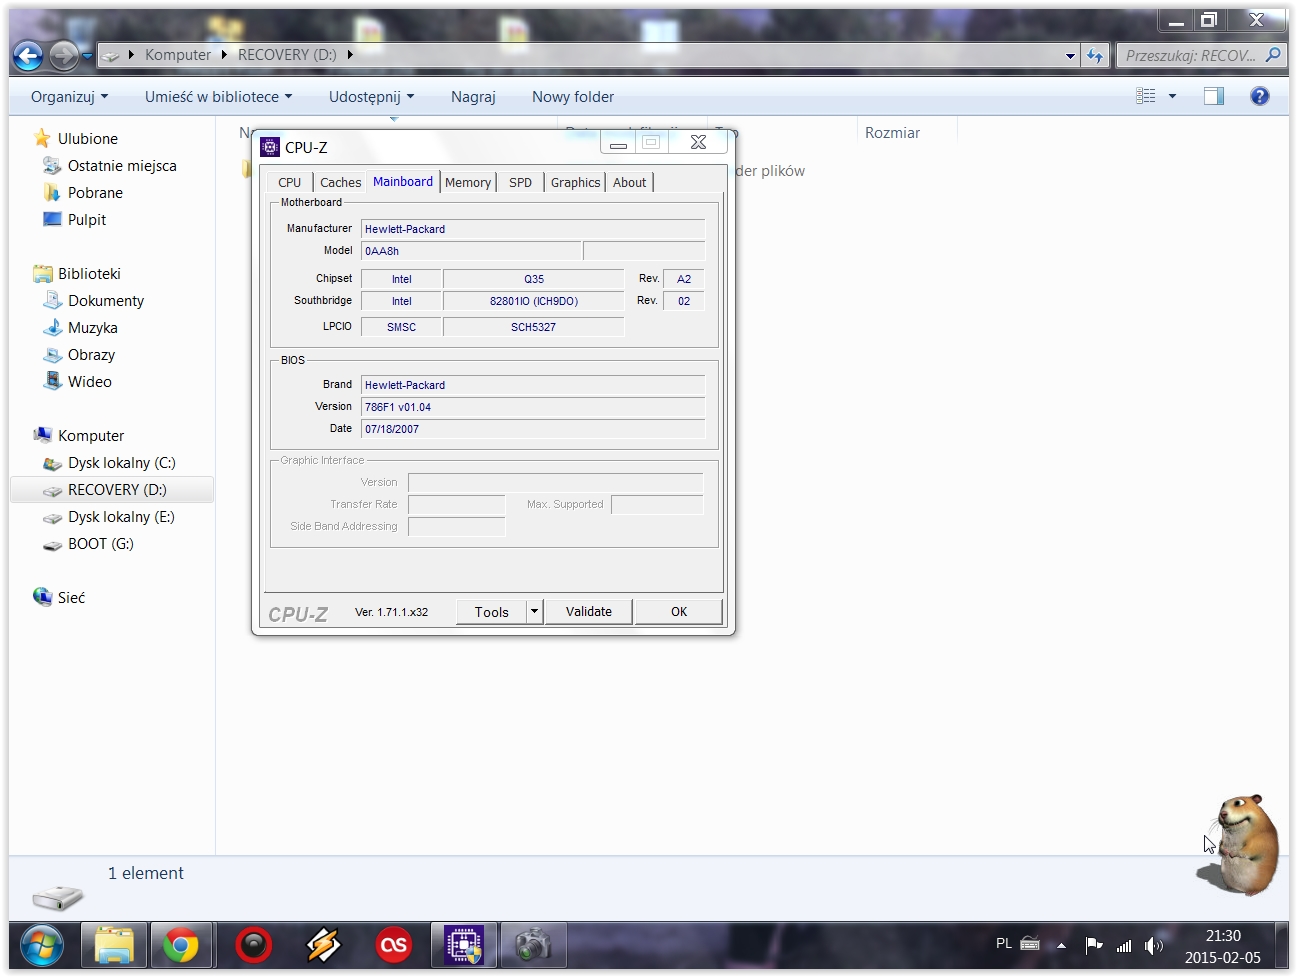Viewport: 1297px width, 977px height.
Task: Expand the Tools dropdown arrow
Action: click(535, 612)
